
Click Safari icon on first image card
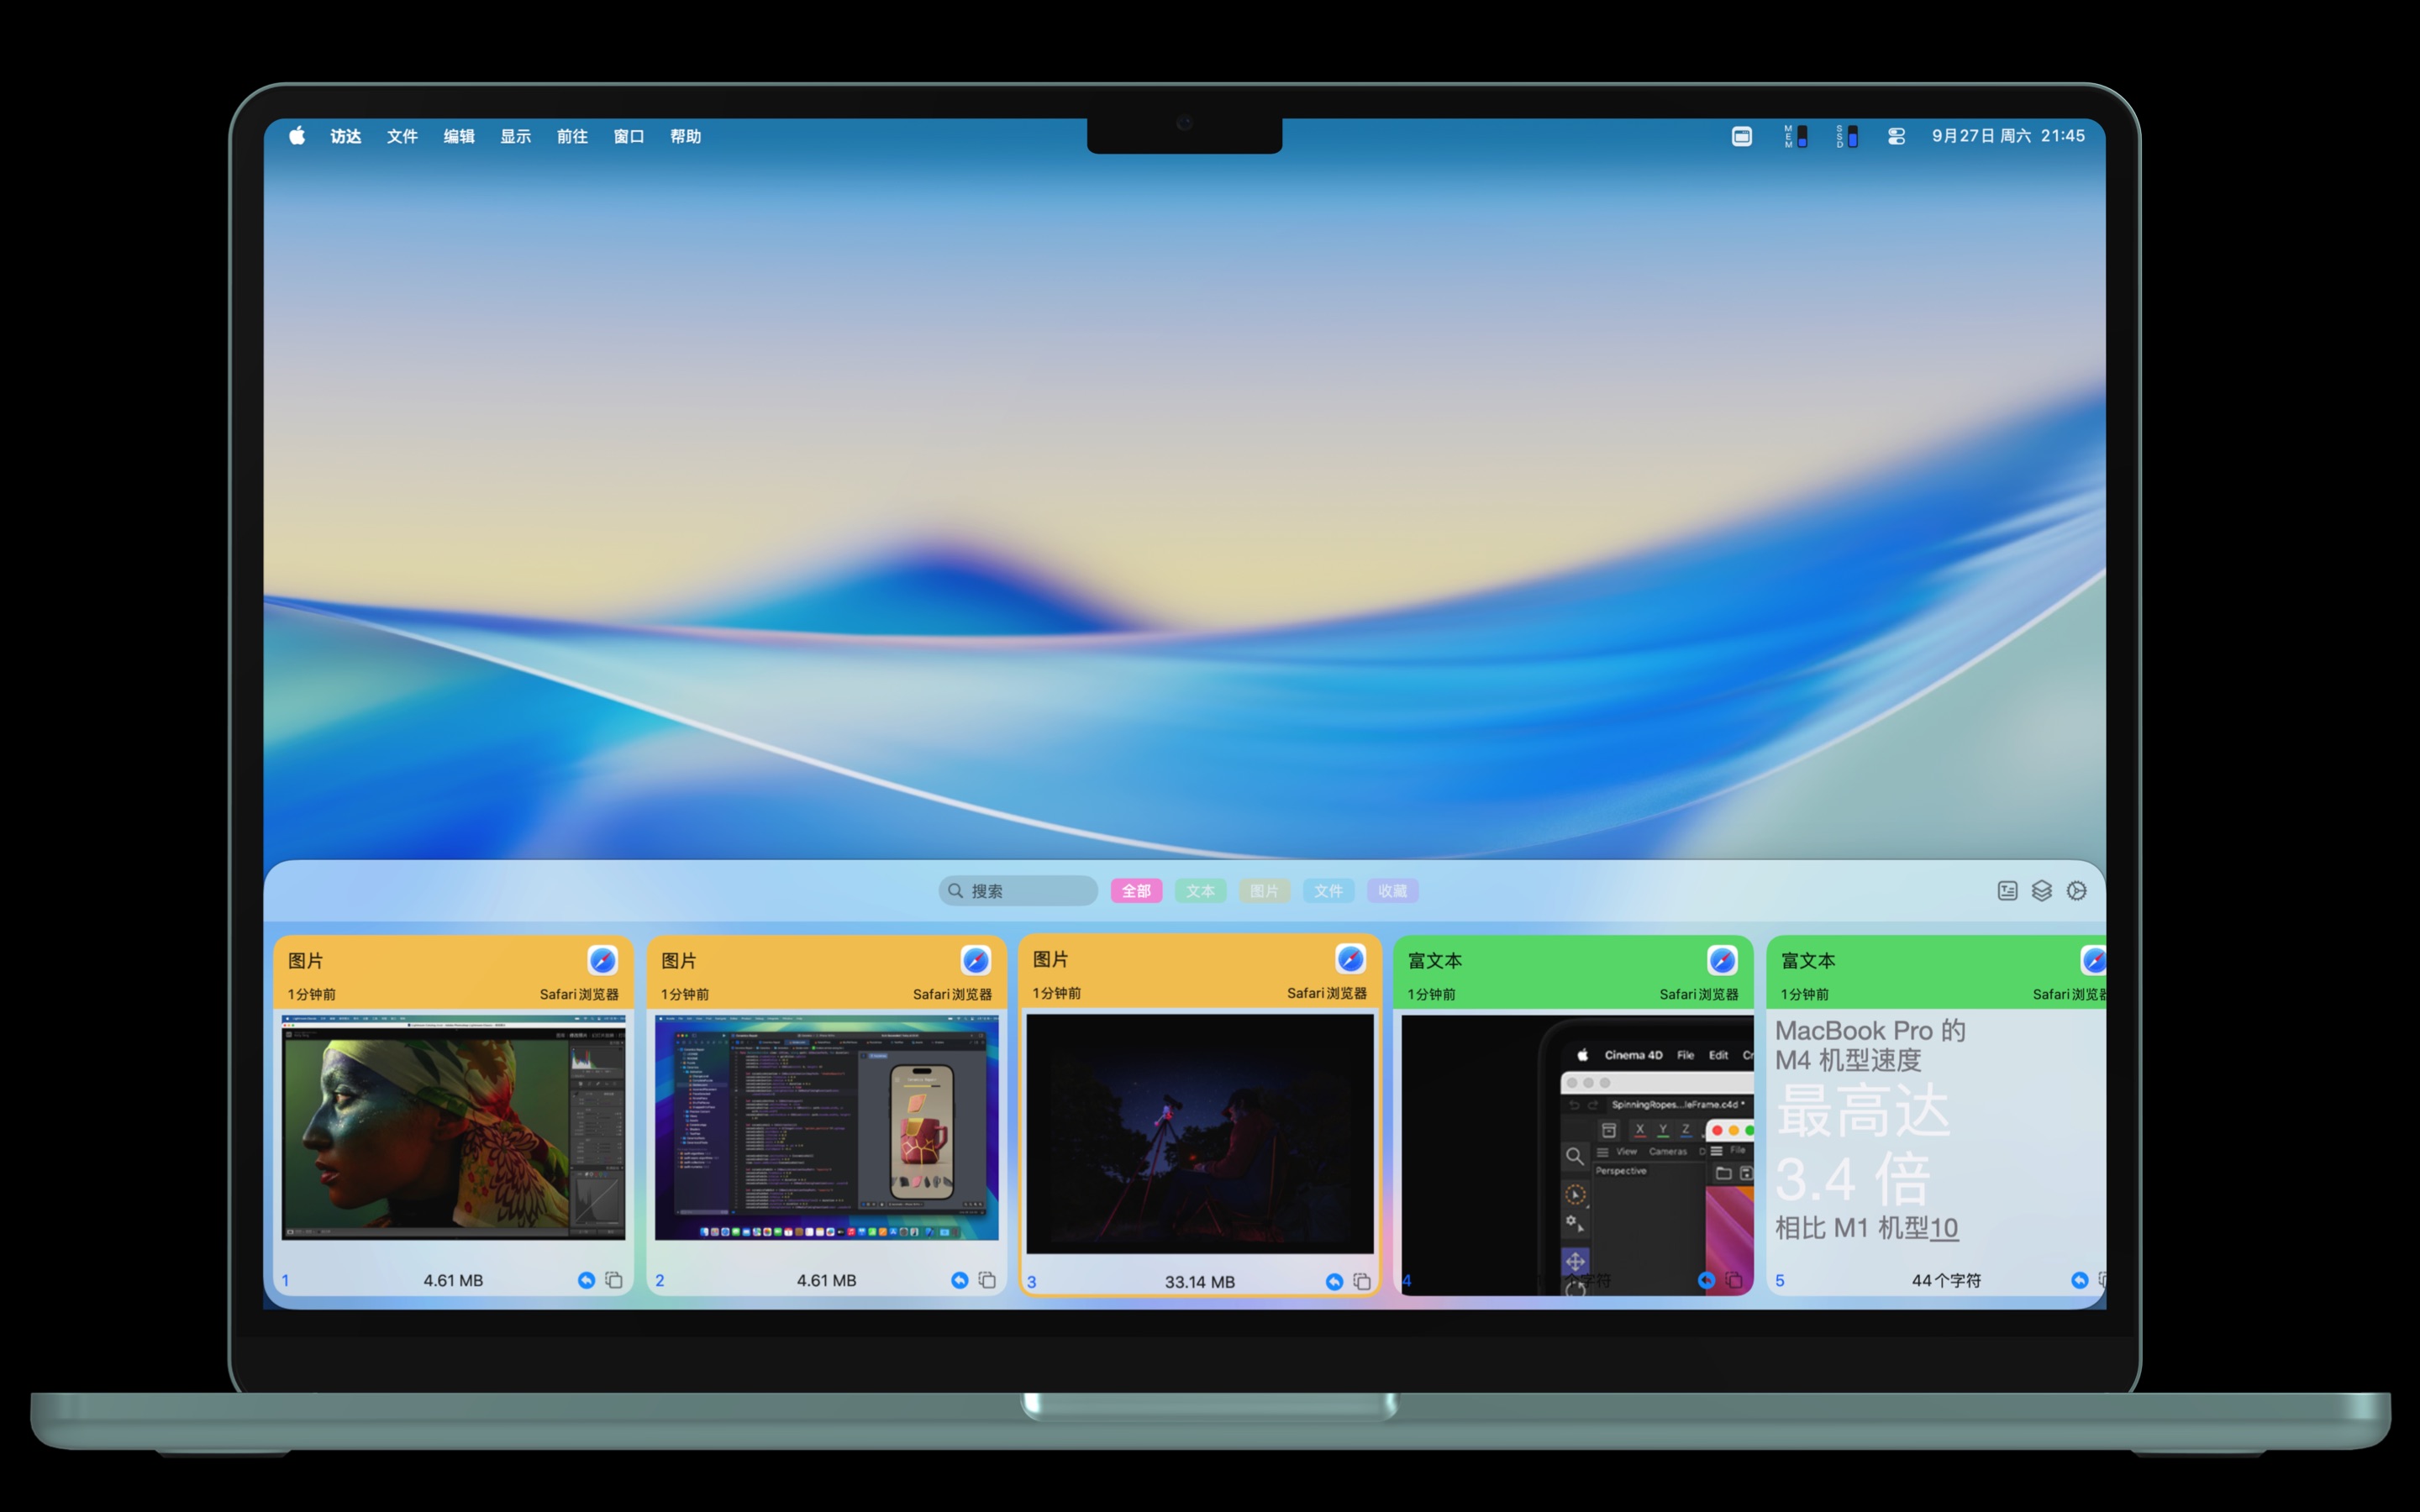click(602, 960)
